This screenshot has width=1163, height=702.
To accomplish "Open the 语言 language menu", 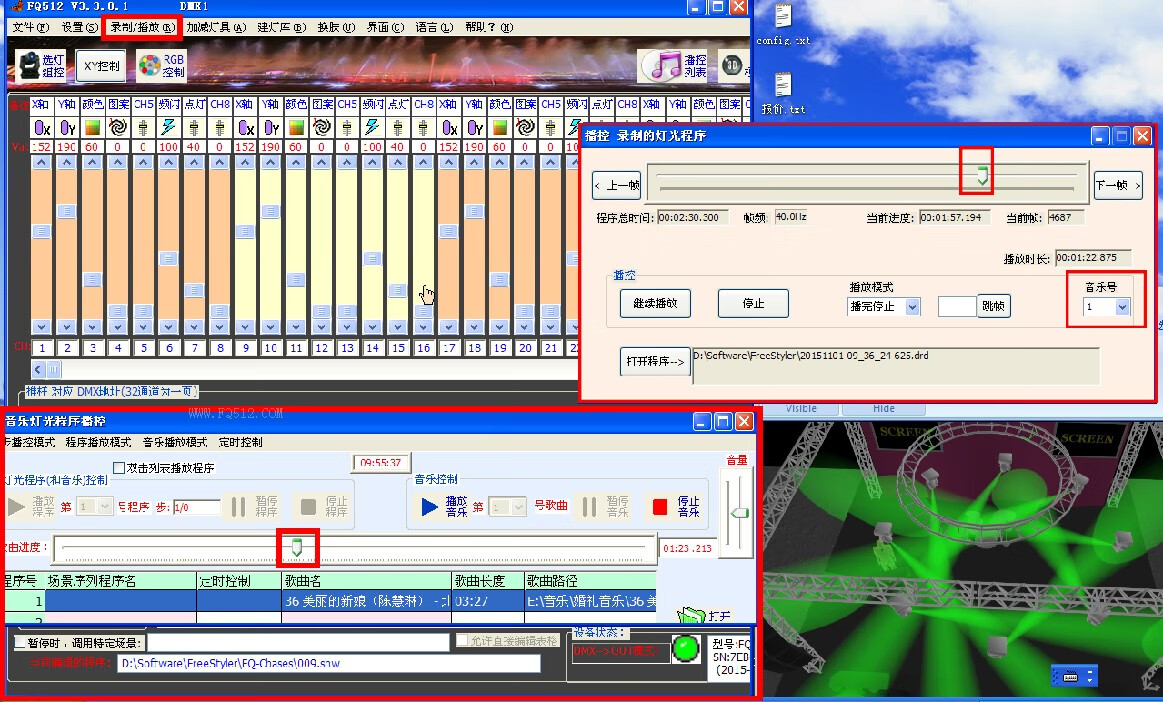I will point(434,27).
